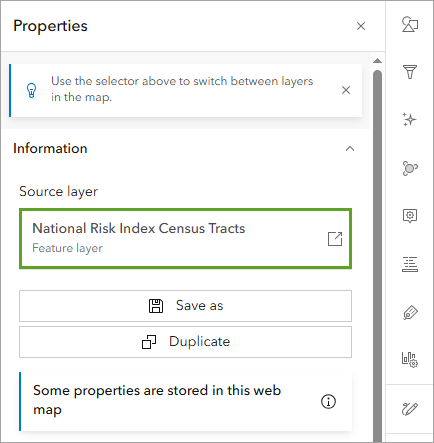Click the 'Properties' panel title
The image size is (434, 443).
click(x=50, y=26)
